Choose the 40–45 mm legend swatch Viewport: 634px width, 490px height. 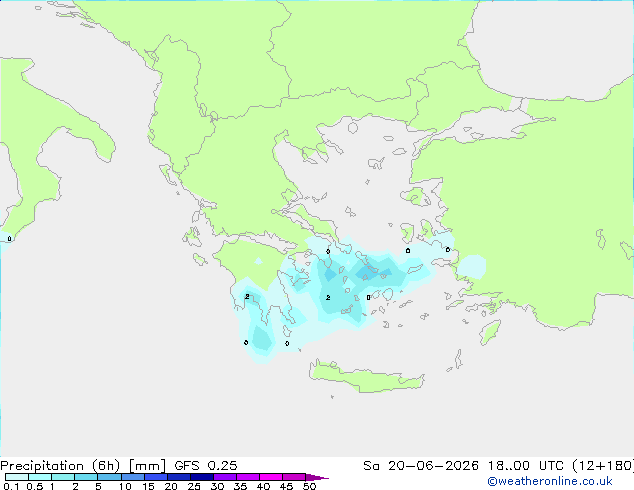[271, 477]
